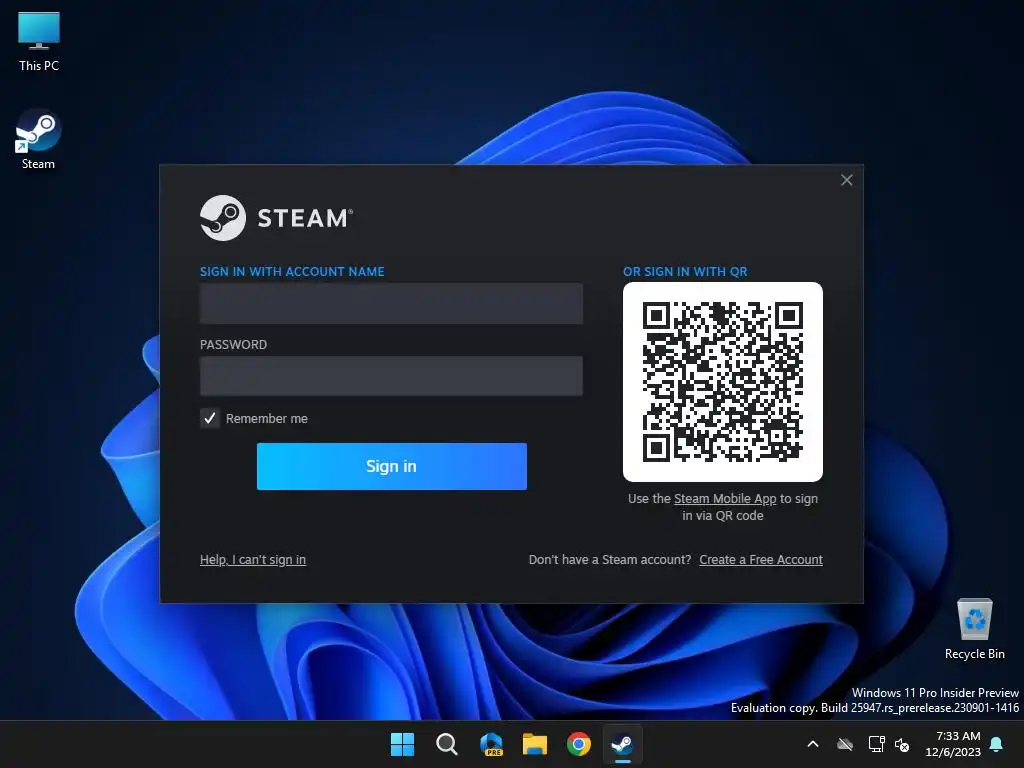
Task: Uncheck the Remember me checkbox
Action: (x=210, y=418)
